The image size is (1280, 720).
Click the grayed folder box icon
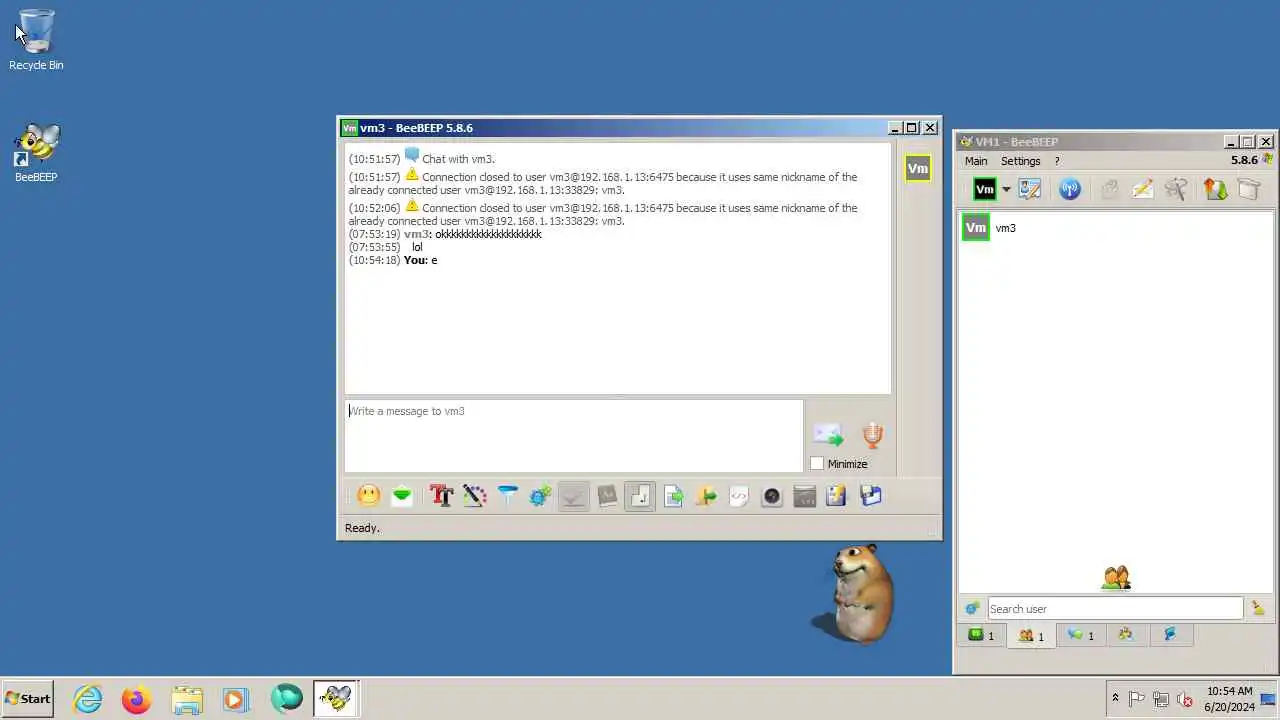click(x=1249, y=189)
